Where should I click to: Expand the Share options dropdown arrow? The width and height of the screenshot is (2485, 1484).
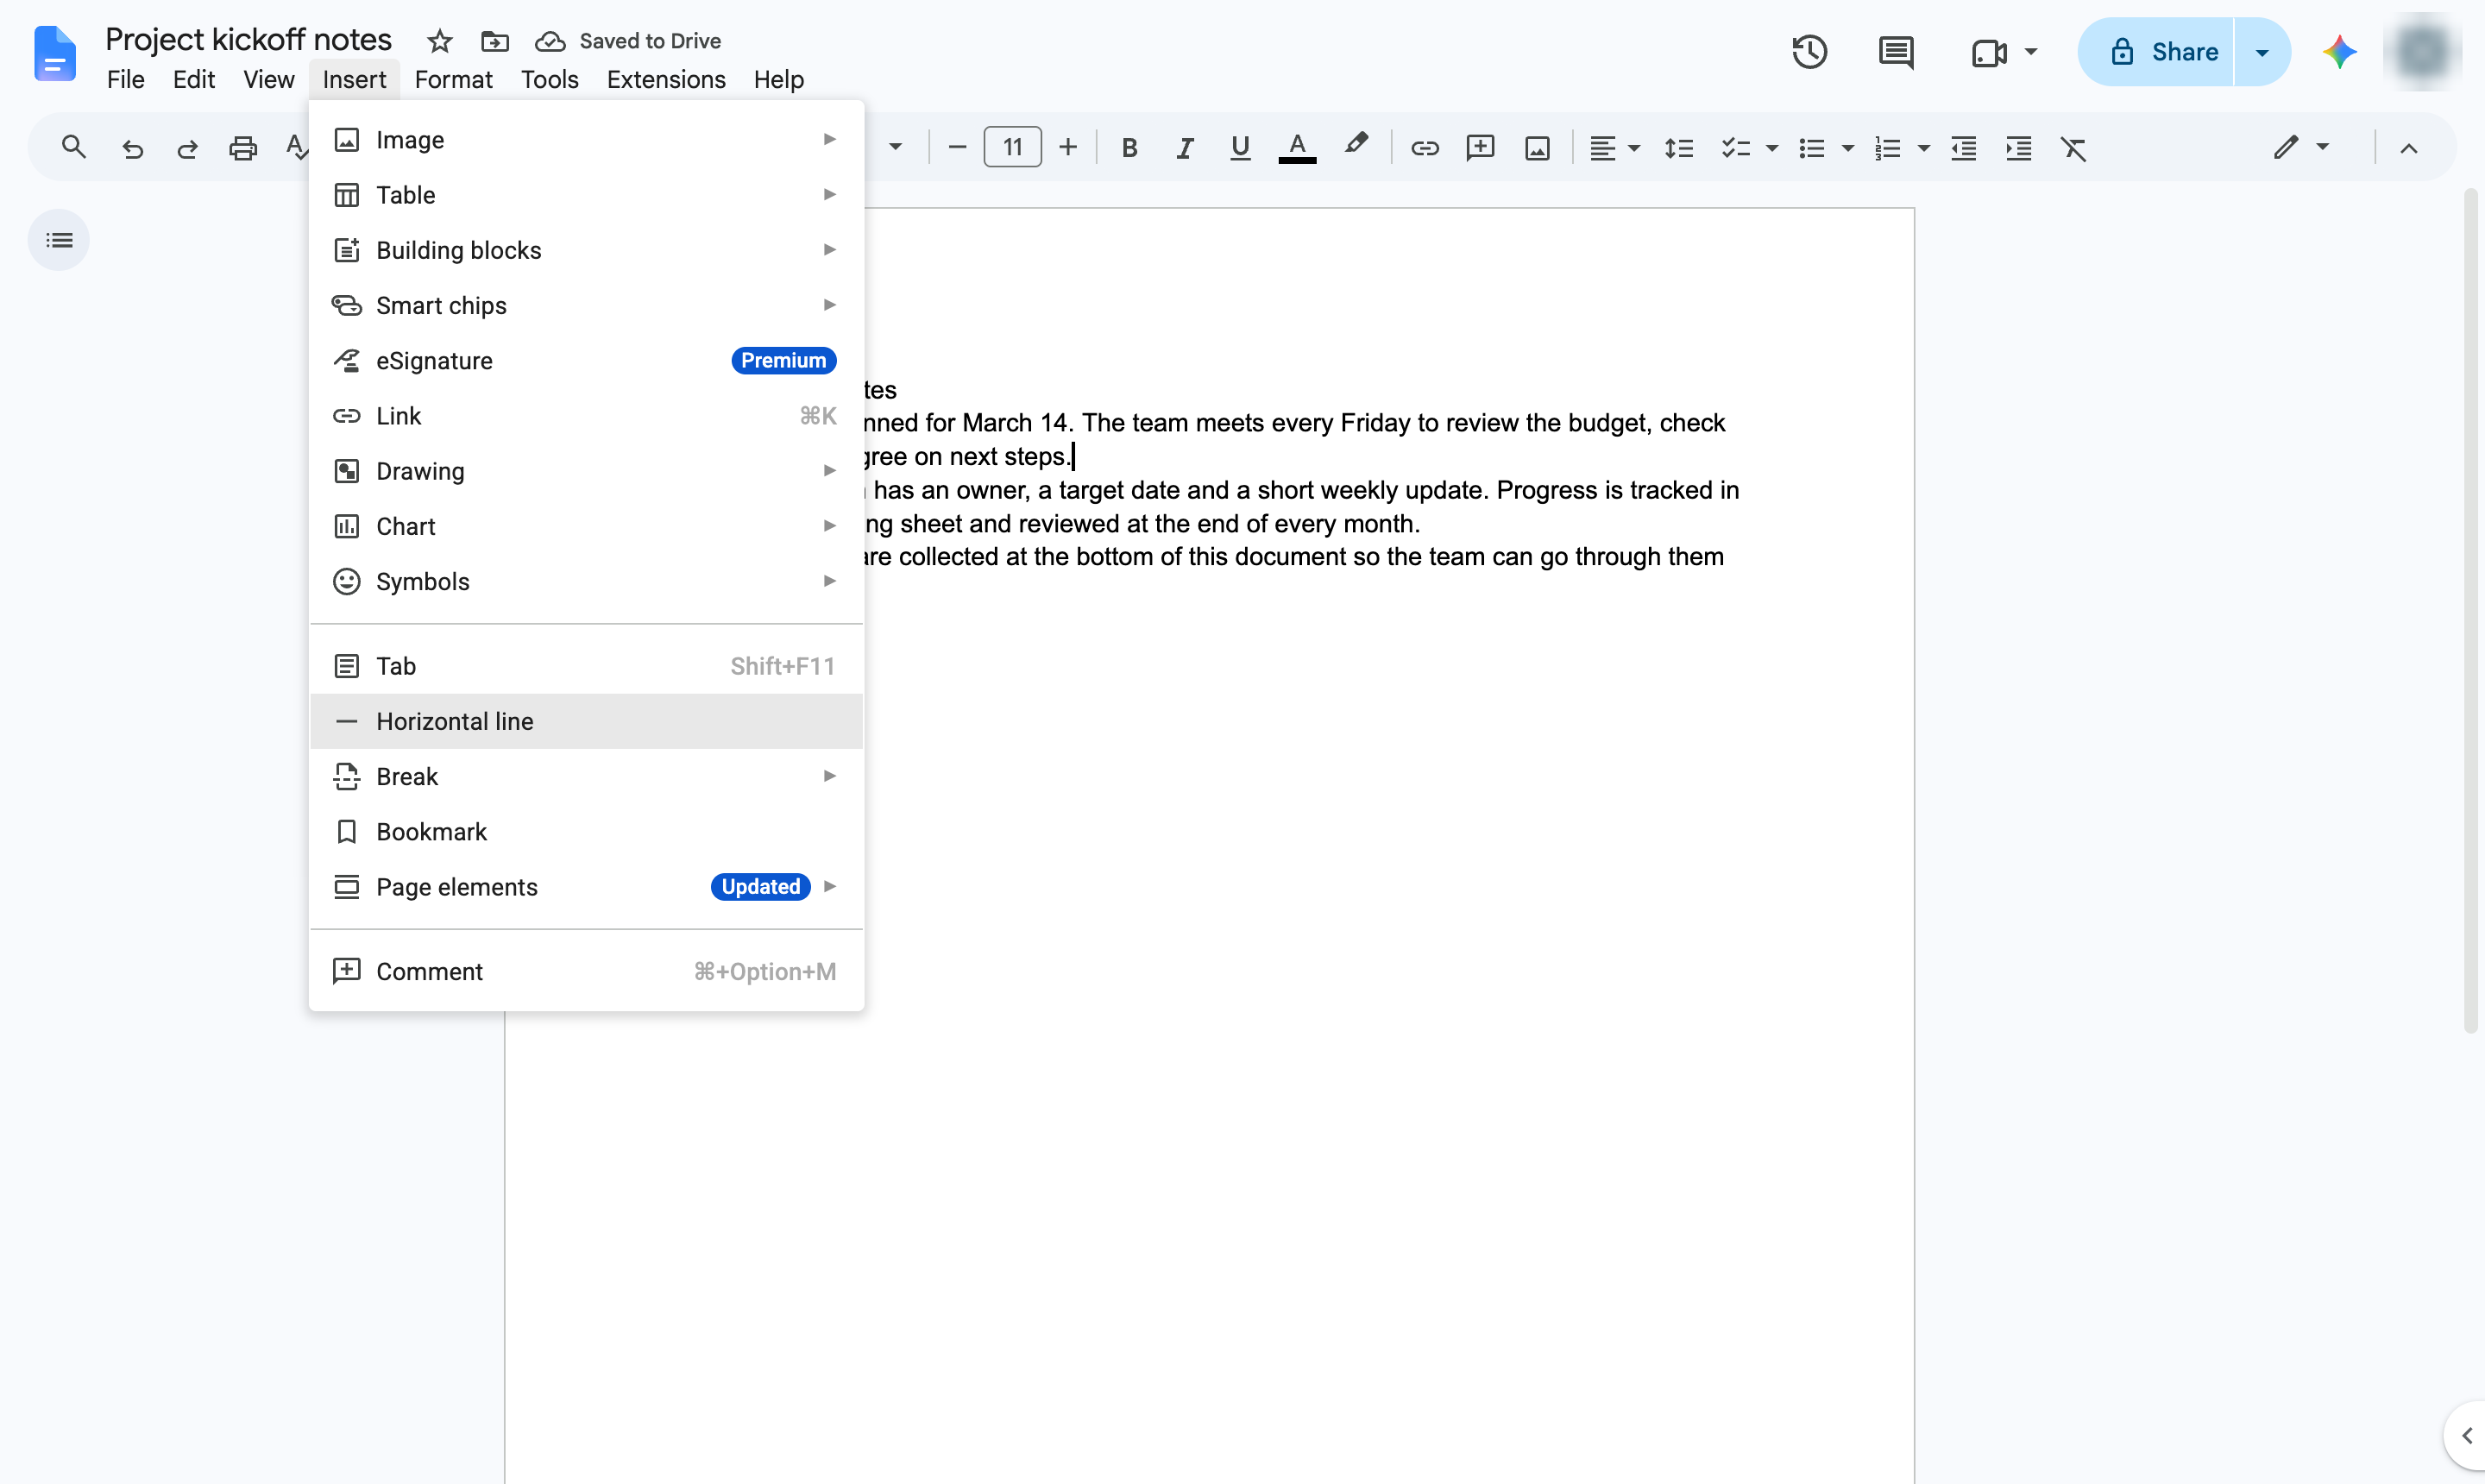tap(2262, 52)
